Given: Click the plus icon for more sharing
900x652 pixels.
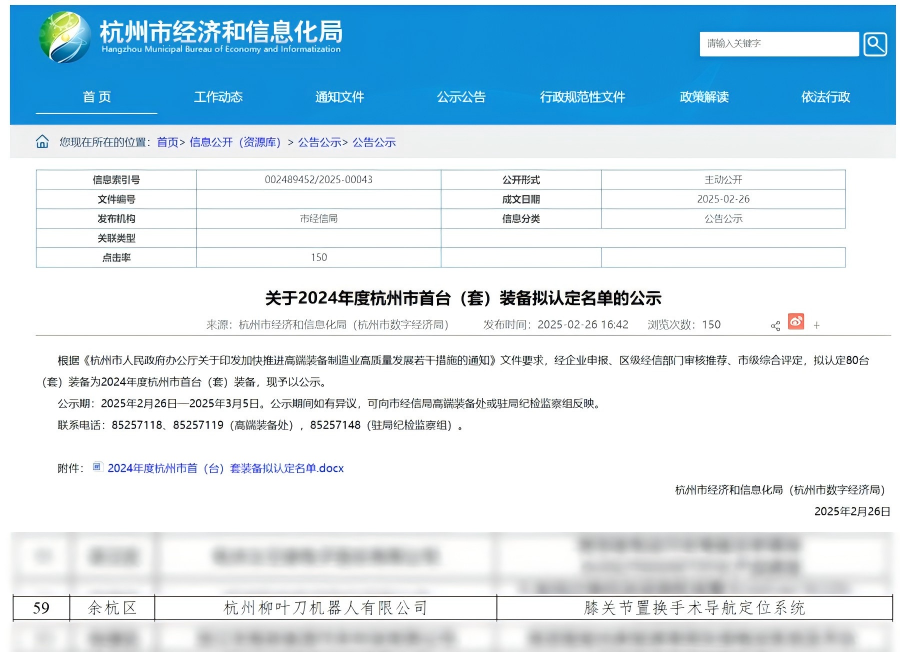Looking at the screenshot, I should click(x=816, y=325).
